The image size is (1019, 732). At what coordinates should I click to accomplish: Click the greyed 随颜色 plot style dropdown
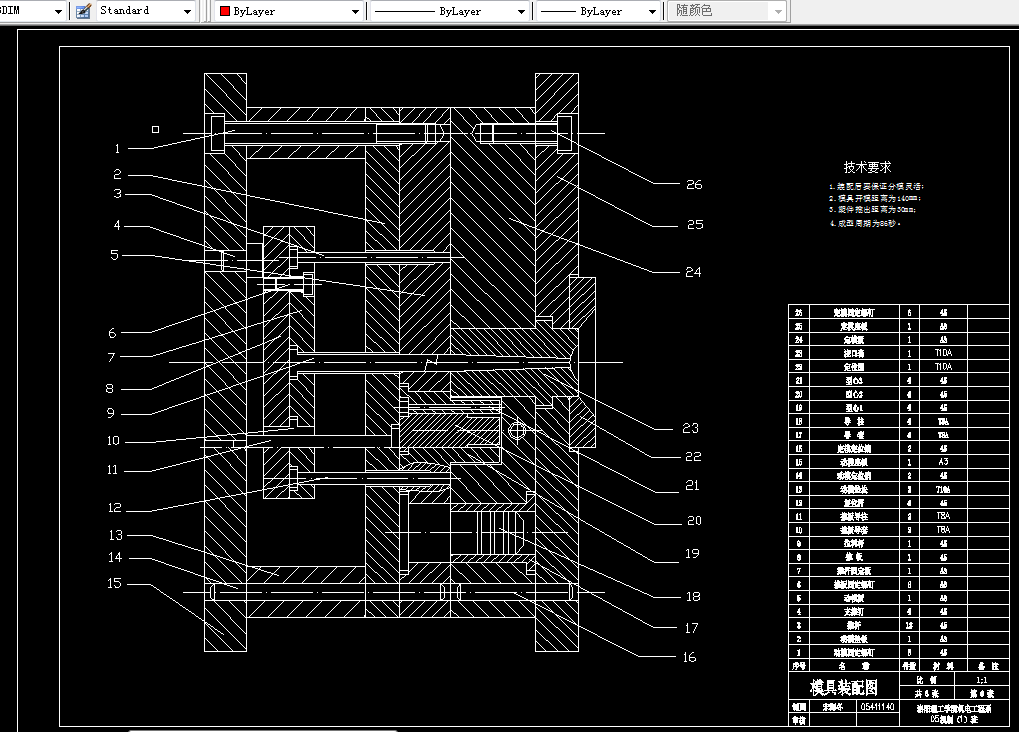click(728, 11)
